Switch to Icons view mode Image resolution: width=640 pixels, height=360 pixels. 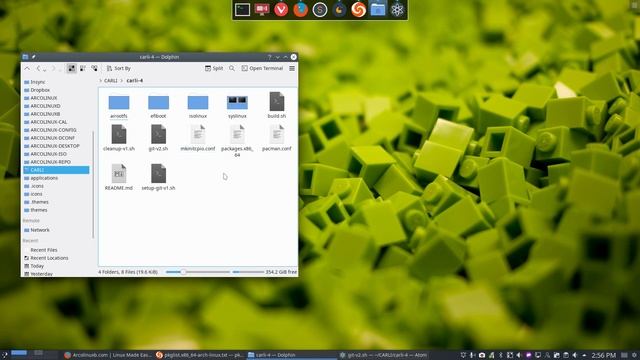point(71,69)
